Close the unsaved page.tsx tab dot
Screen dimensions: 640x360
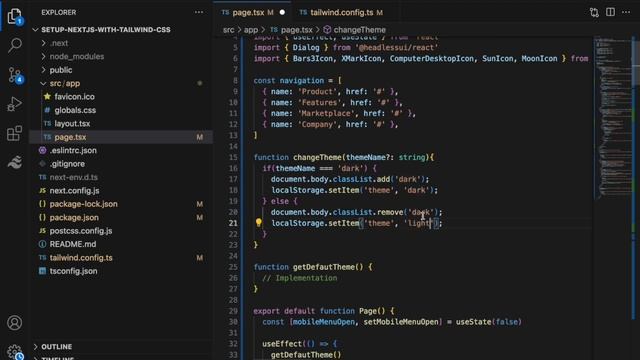coord(282,12)
